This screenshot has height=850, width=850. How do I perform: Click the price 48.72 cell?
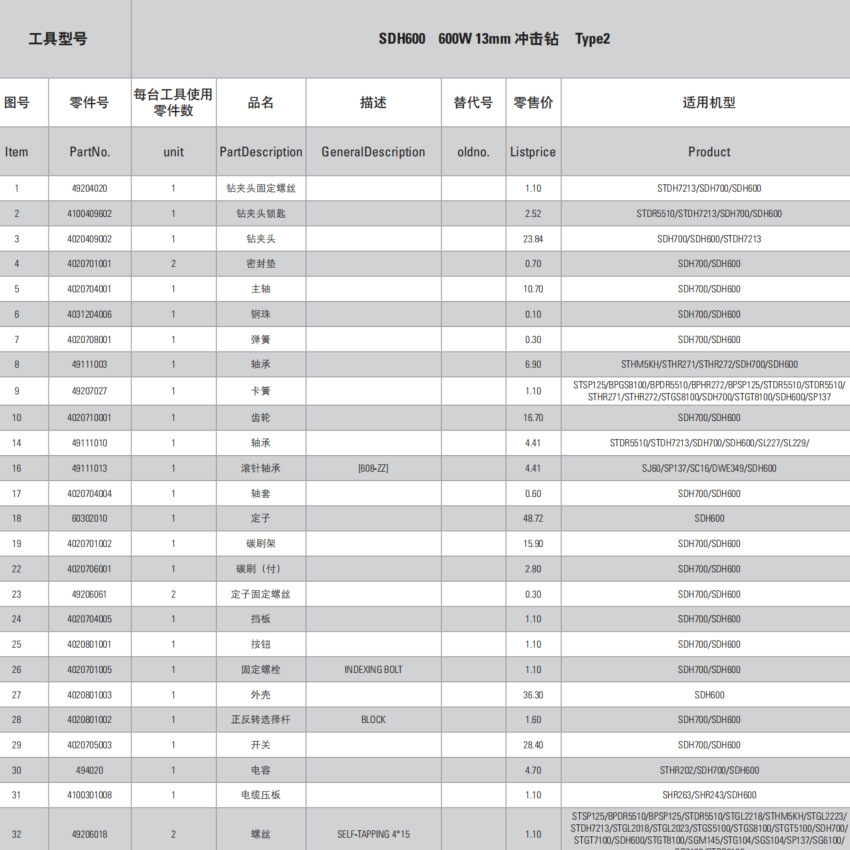pyautogui.click(x=533, y=519)
